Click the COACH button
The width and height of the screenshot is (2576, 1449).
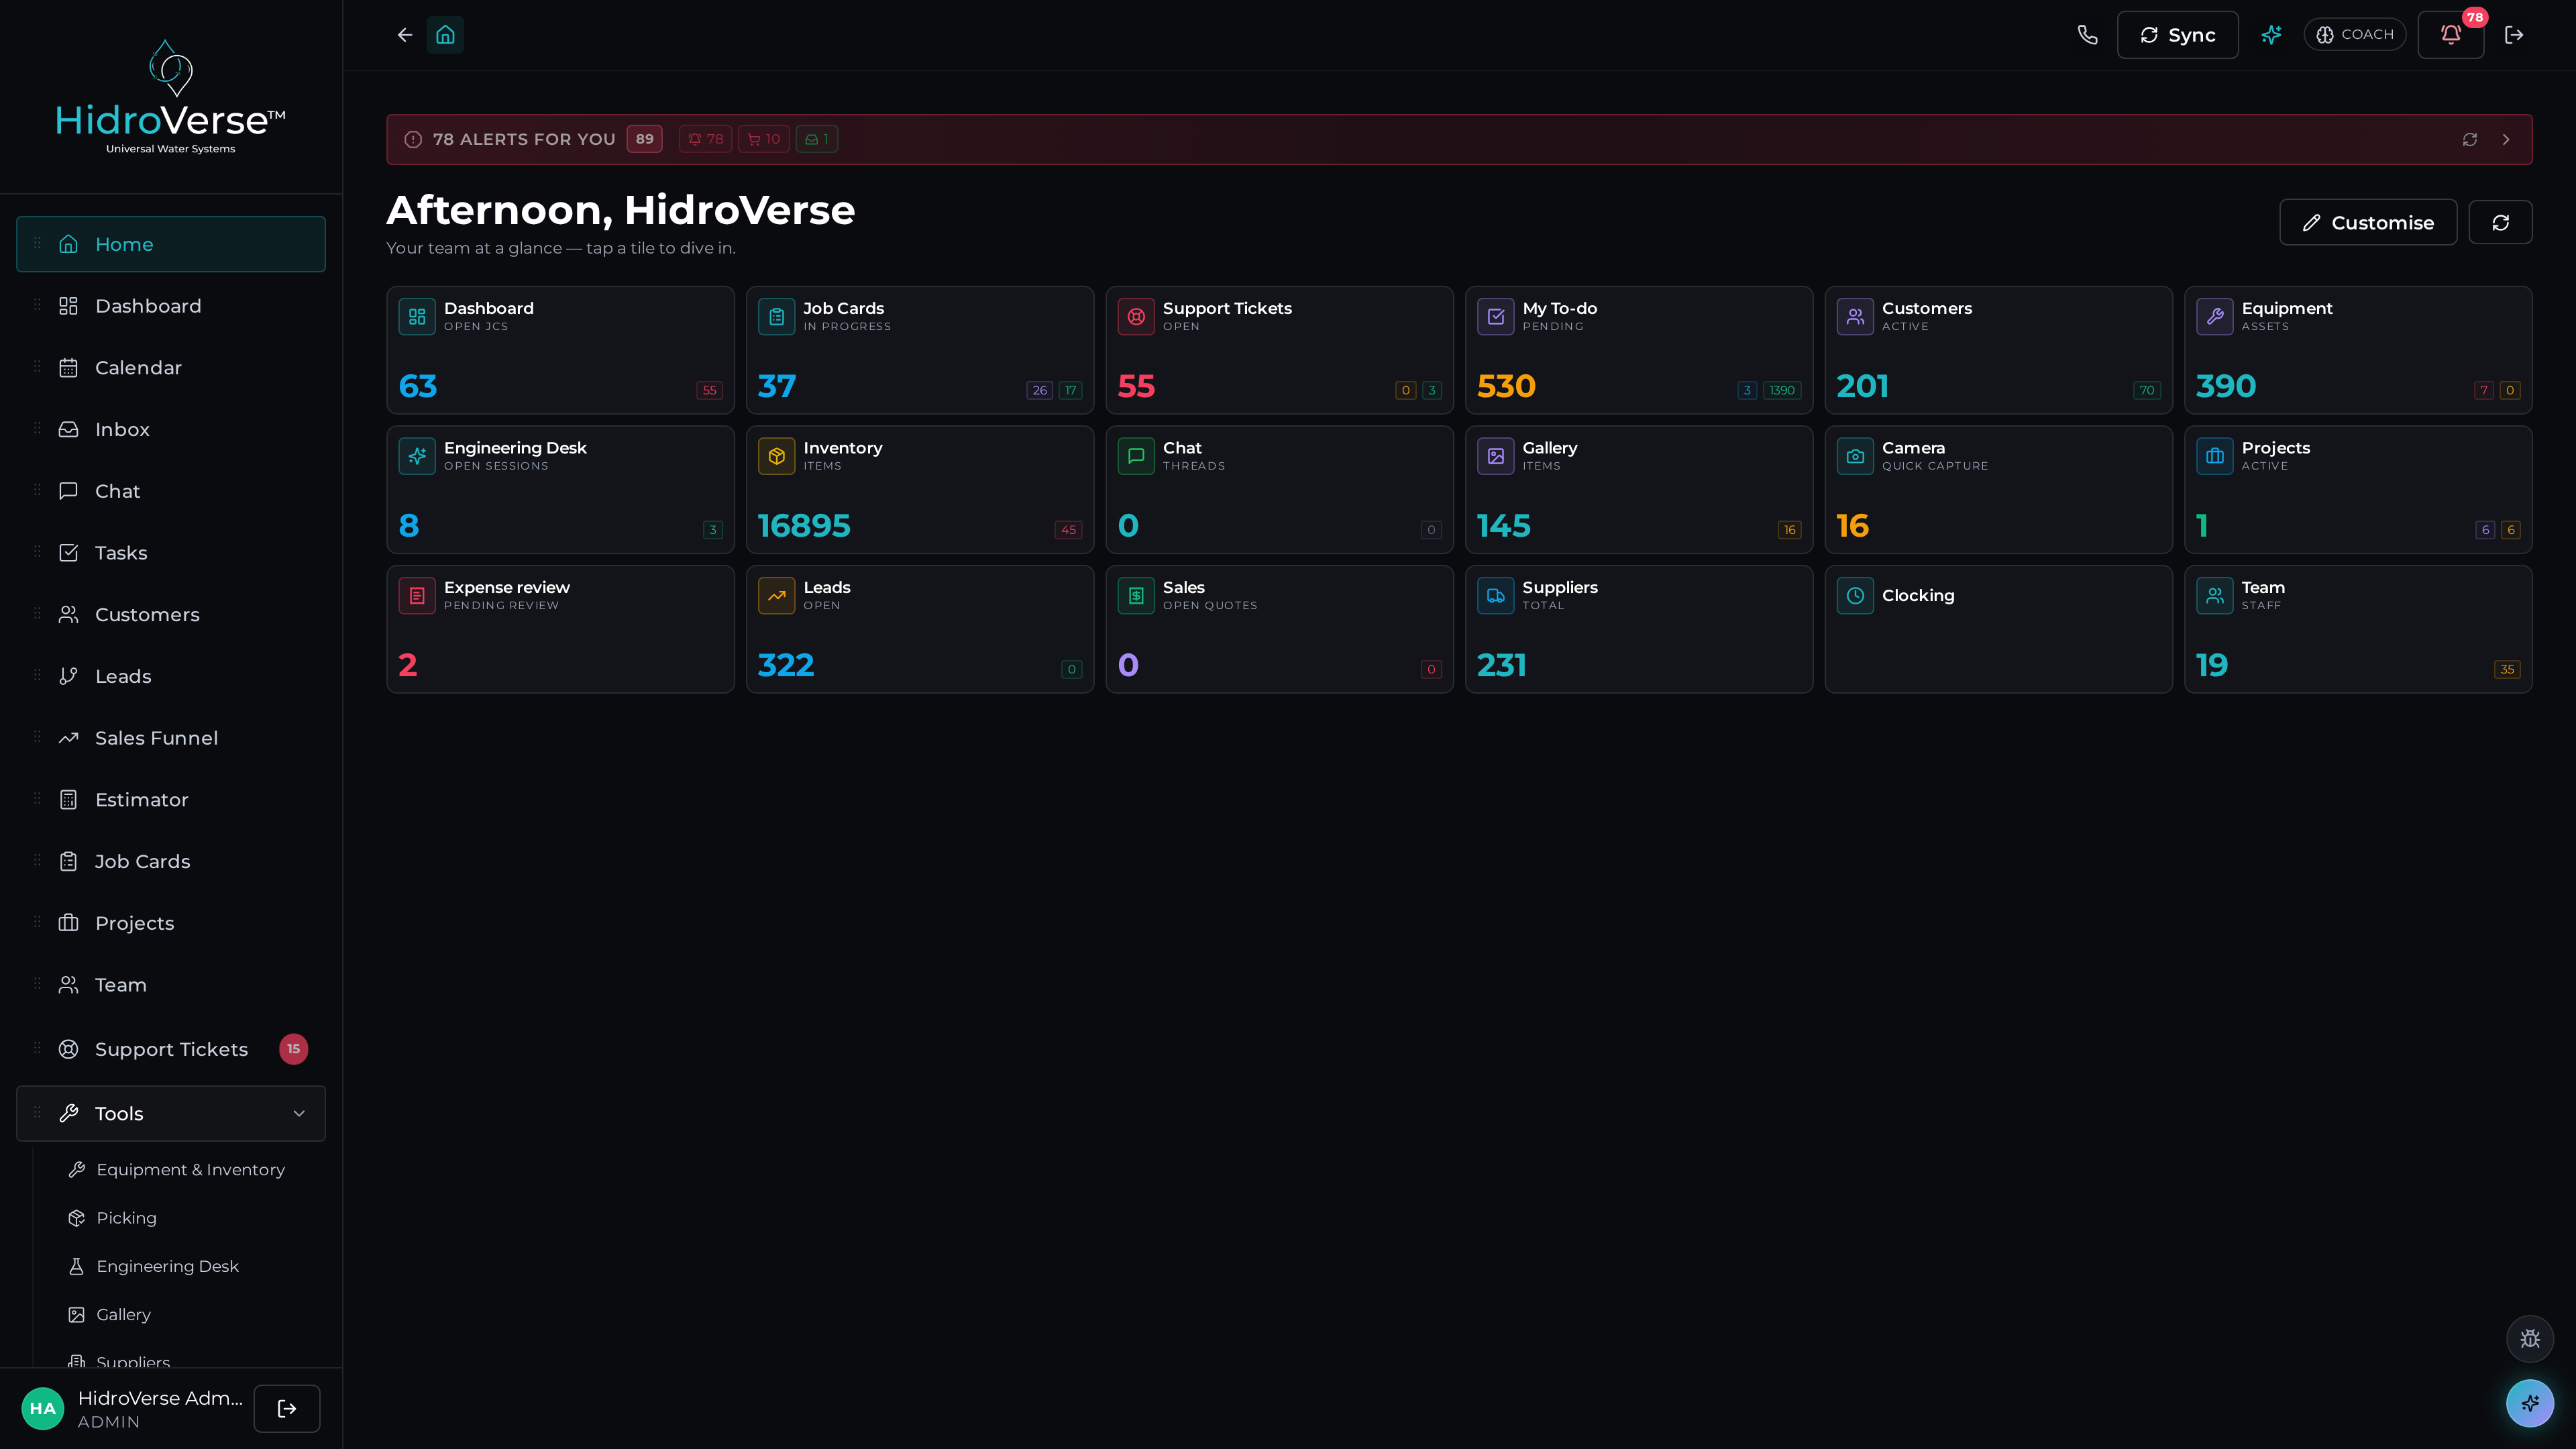coord(2354,35)
